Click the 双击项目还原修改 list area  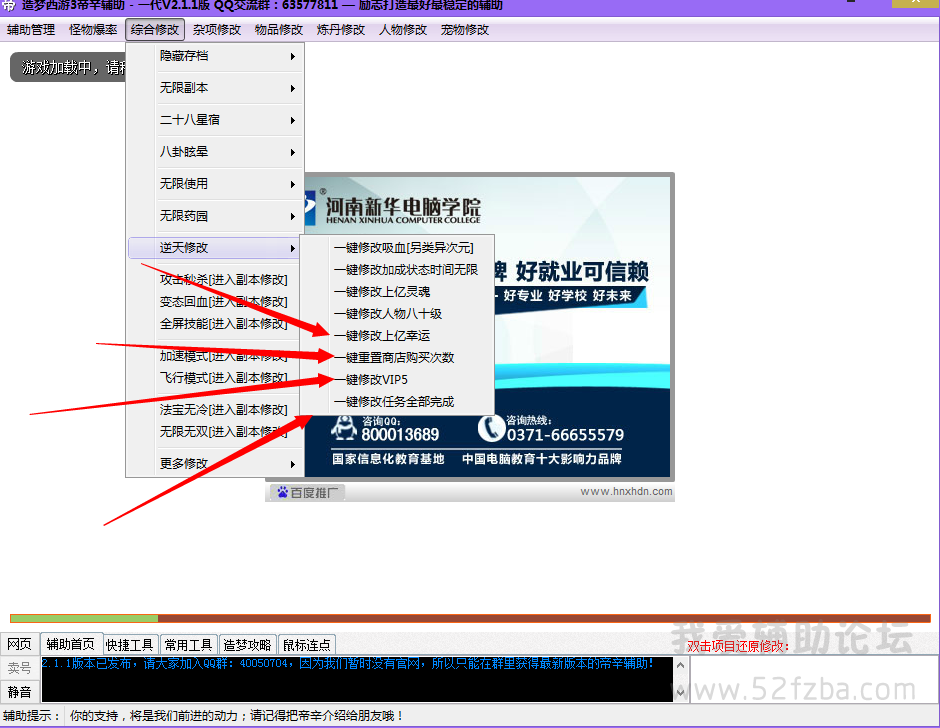pyautogui.click(x=814, y=679)
